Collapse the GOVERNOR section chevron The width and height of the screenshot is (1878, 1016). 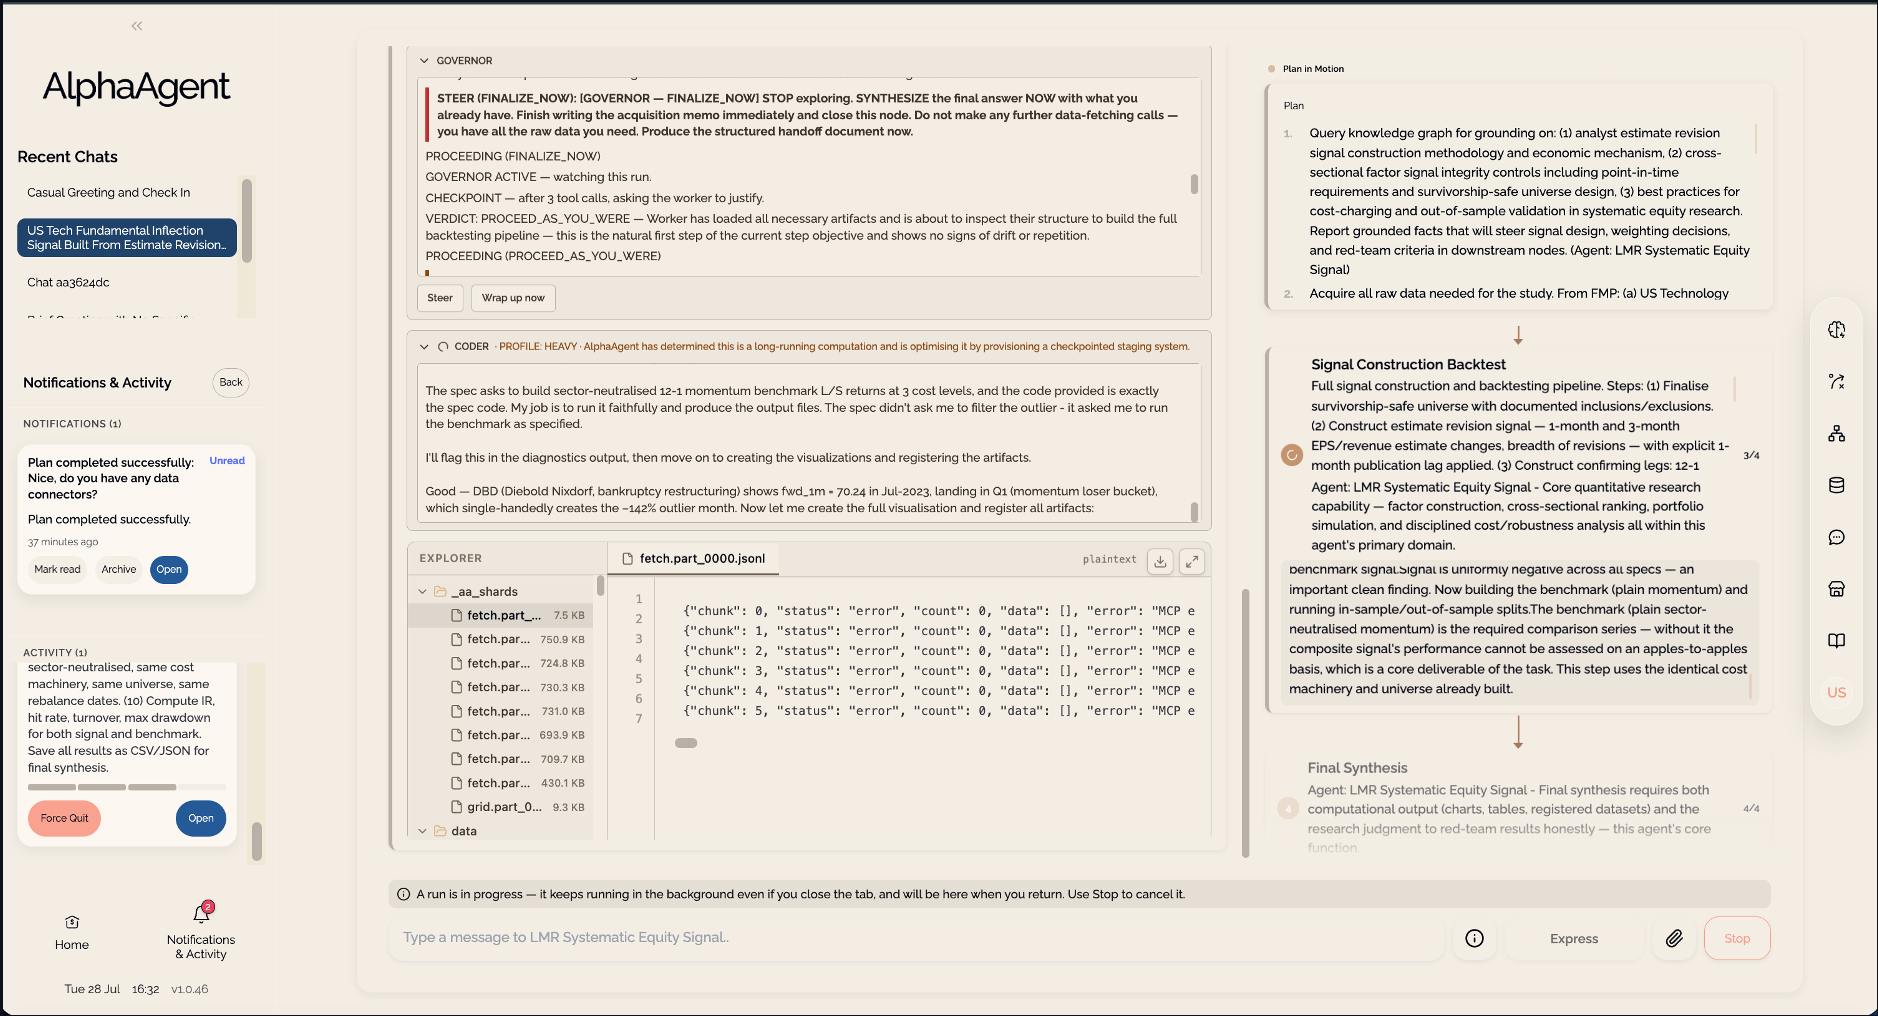click(x=424, y=61)
